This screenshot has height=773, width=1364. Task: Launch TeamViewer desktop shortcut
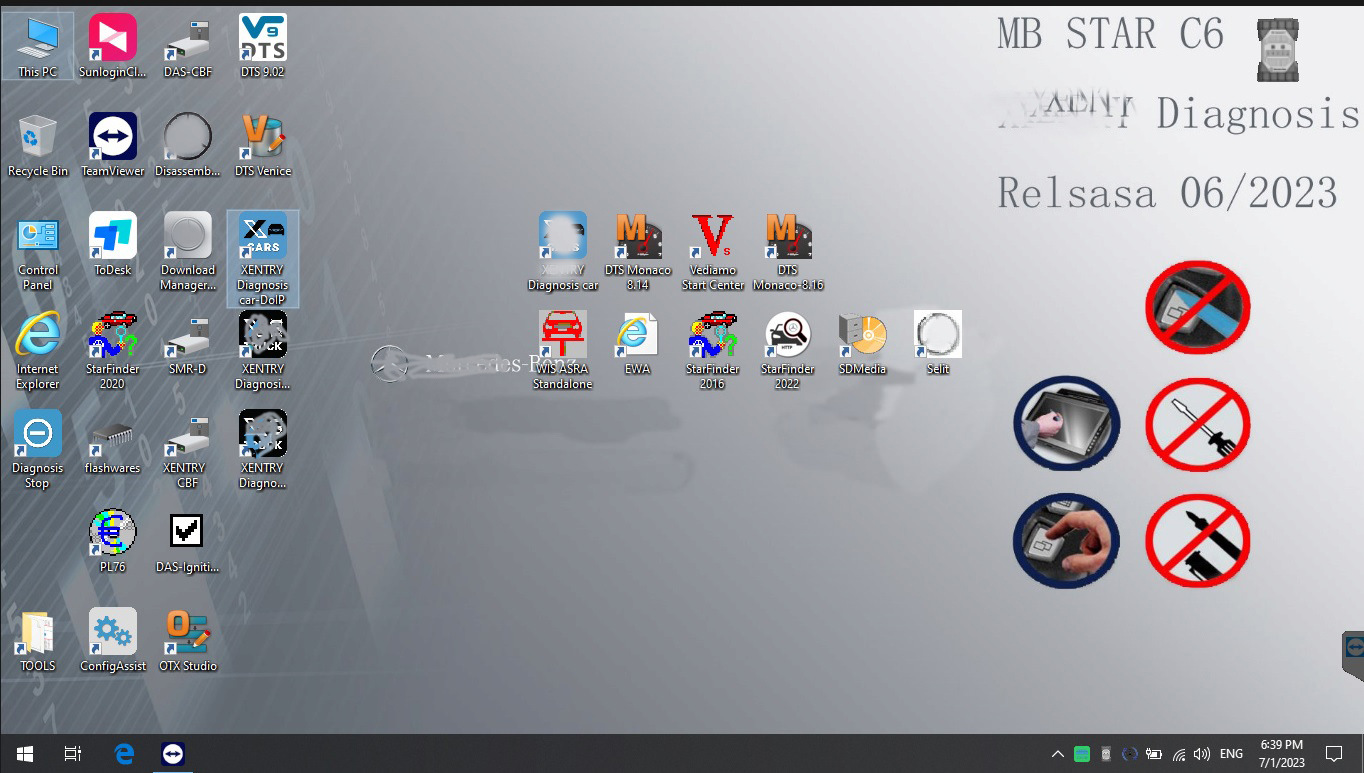112,145
